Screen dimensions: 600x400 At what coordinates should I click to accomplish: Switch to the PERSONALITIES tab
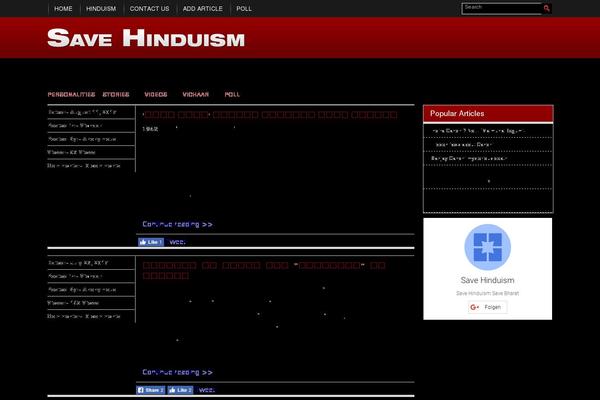click(x=71, y=95)
